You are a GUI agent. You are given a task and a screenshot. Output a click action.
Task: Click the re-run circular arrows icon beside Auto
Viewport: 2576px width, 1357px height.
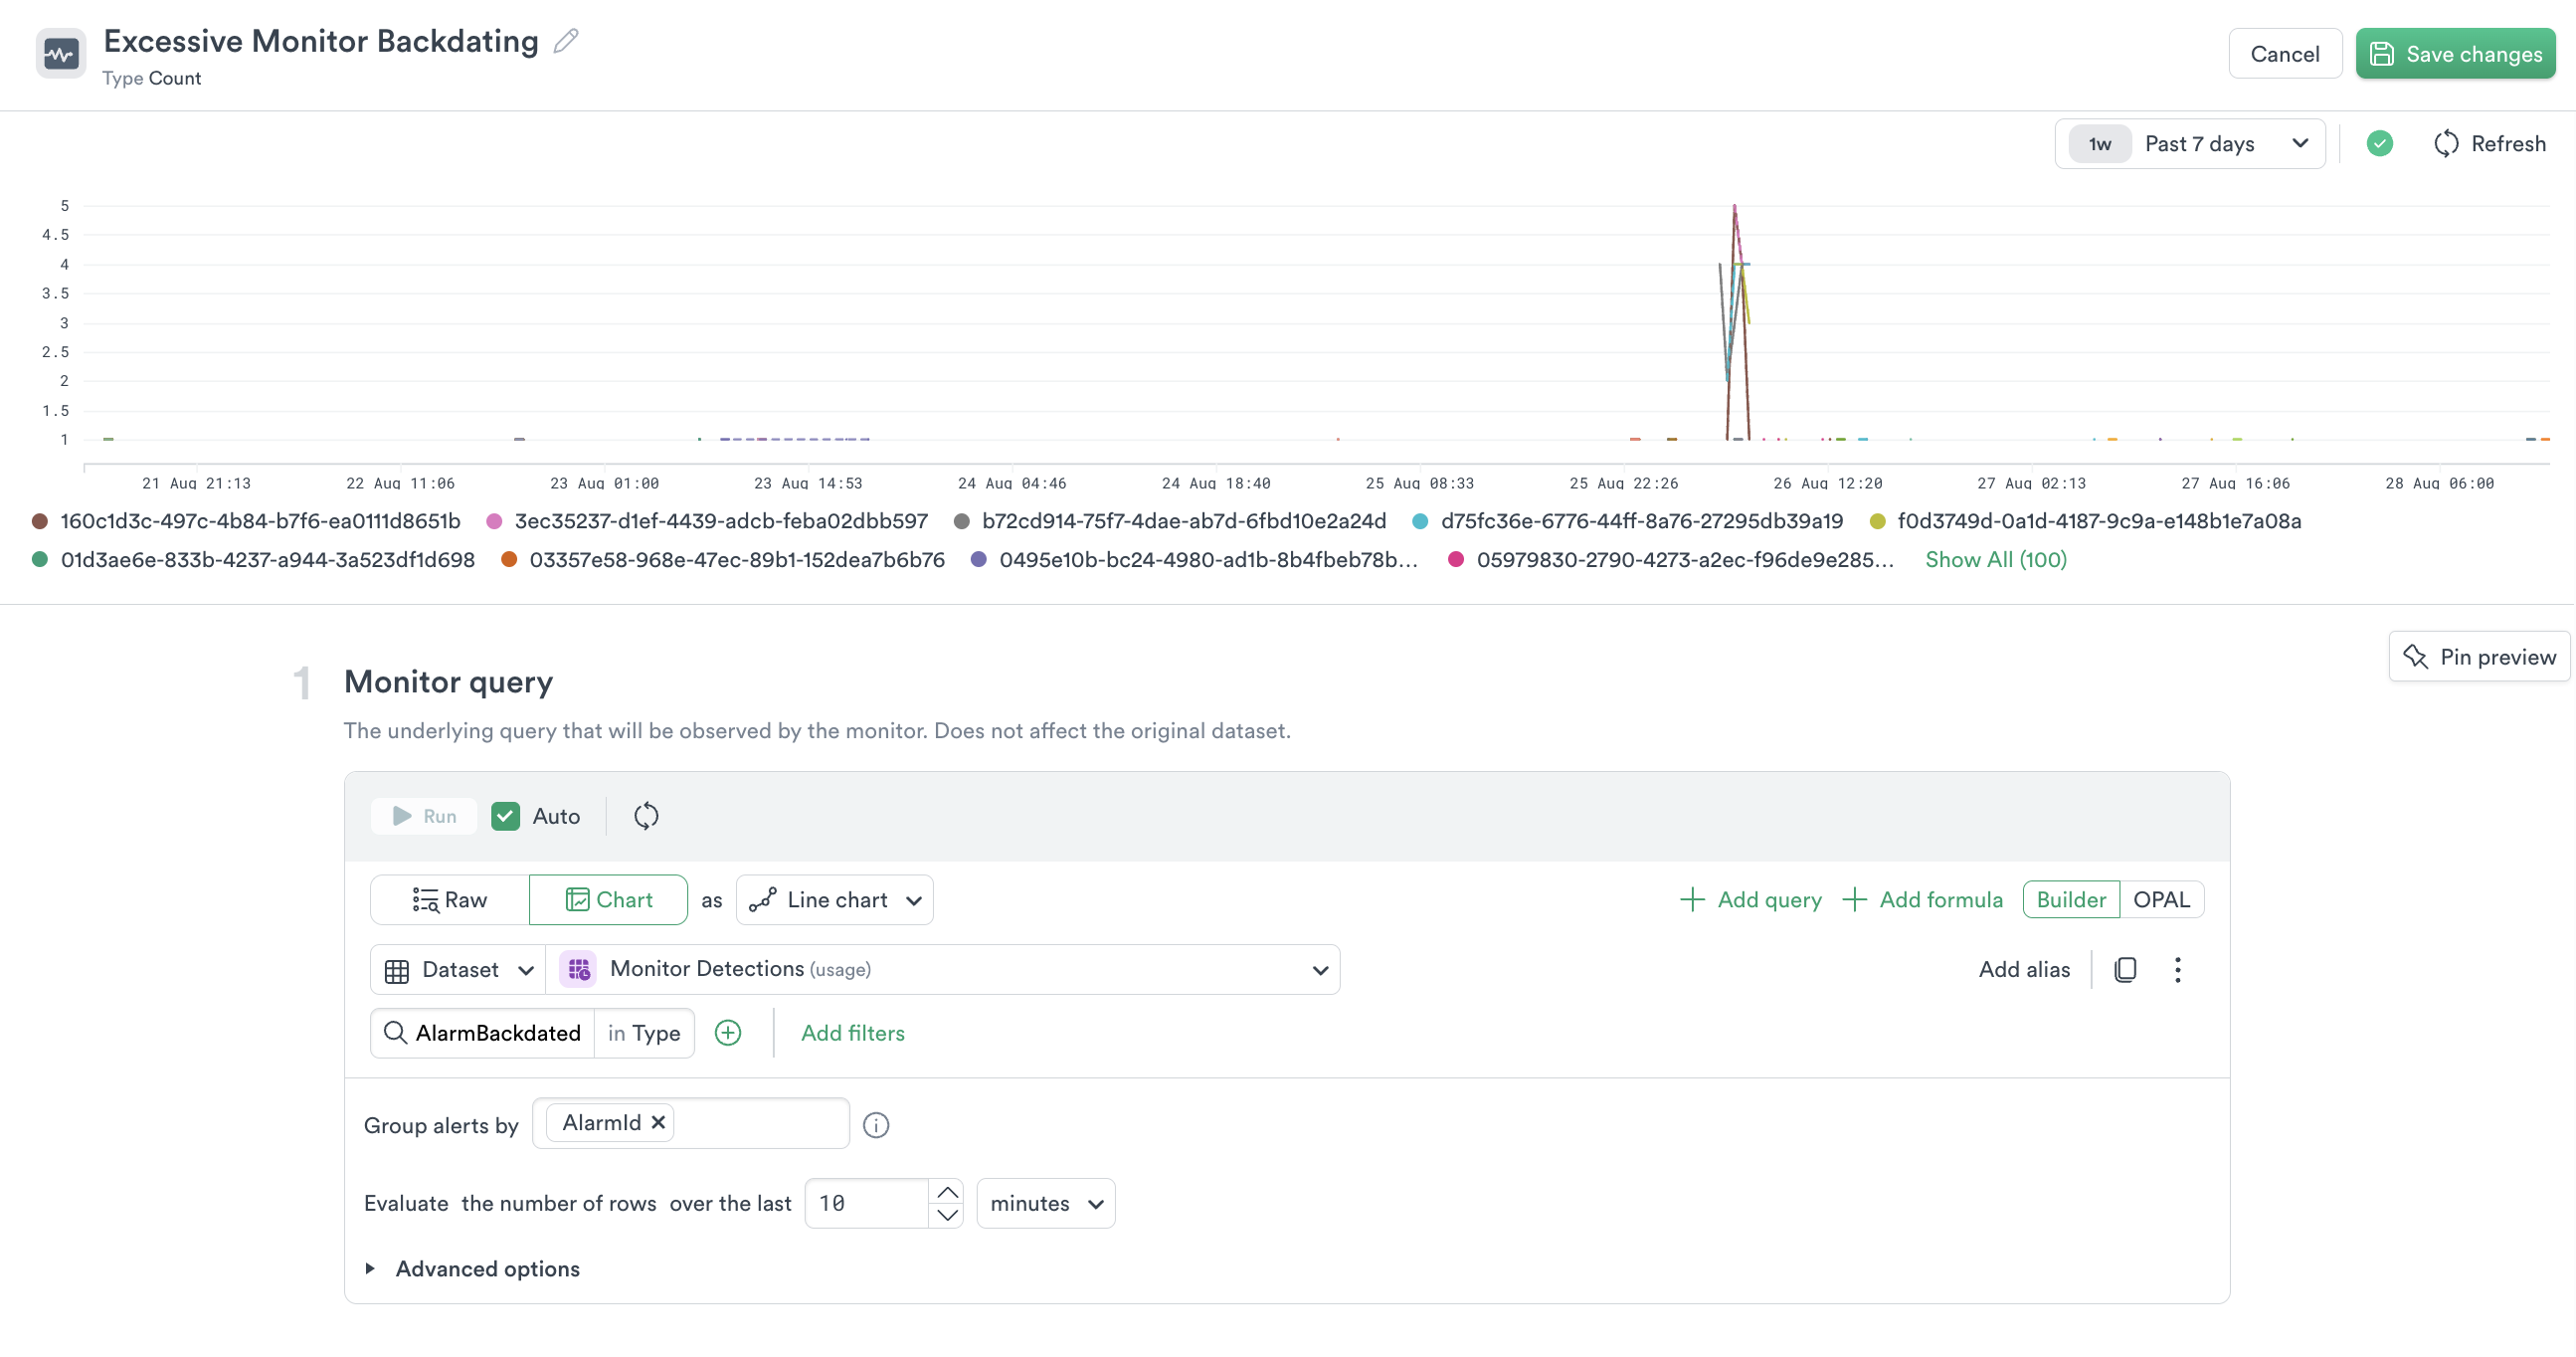coord(646,816)
